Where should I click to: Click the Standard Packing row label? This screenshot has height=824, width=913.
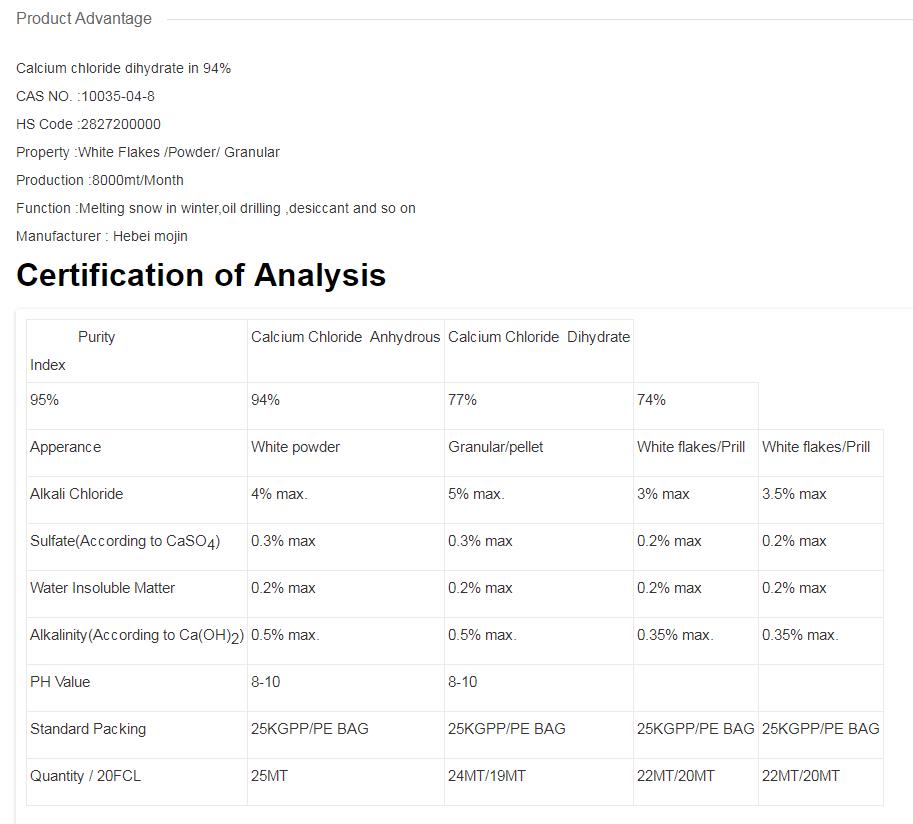tap(88, 729)
